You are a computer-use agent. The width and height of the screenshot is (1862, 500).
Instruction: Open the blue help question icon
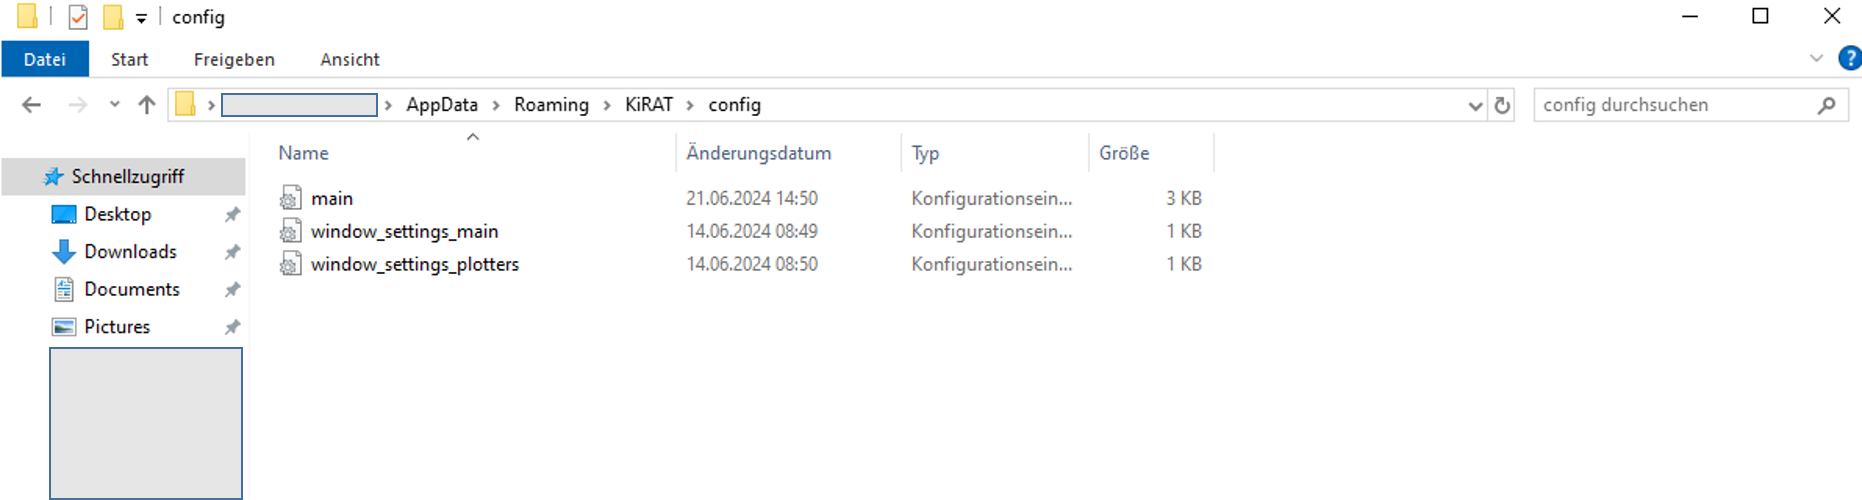coord(1850,59)
